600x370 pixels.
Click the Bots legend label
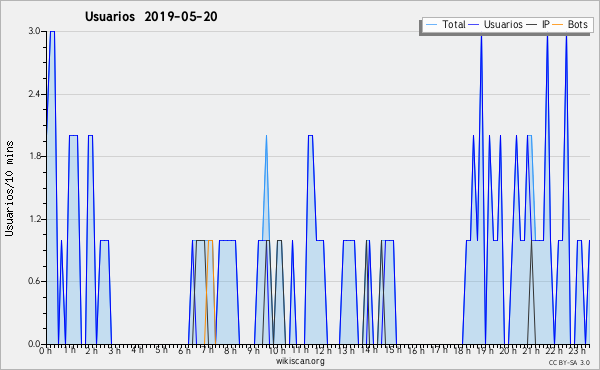577,24
